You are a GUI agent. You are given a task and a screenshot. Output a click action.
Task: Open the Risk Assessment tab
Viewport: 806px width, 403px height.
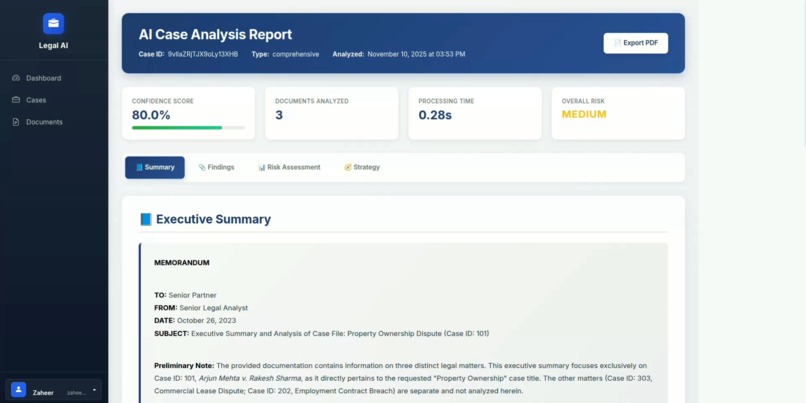(x=289, y=168)
